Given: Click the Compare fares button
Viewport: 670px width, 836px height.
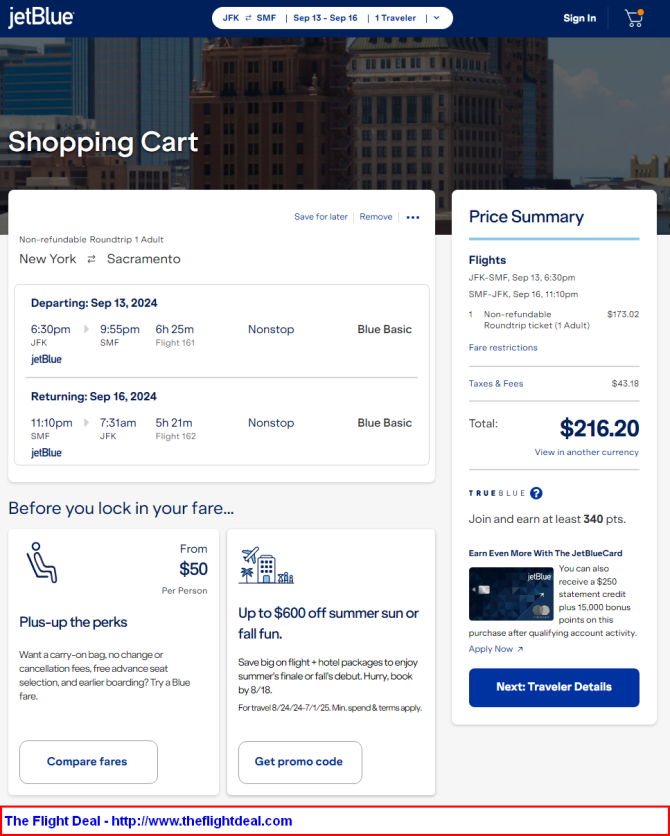Looking at the screenshot, I should 88,762.
